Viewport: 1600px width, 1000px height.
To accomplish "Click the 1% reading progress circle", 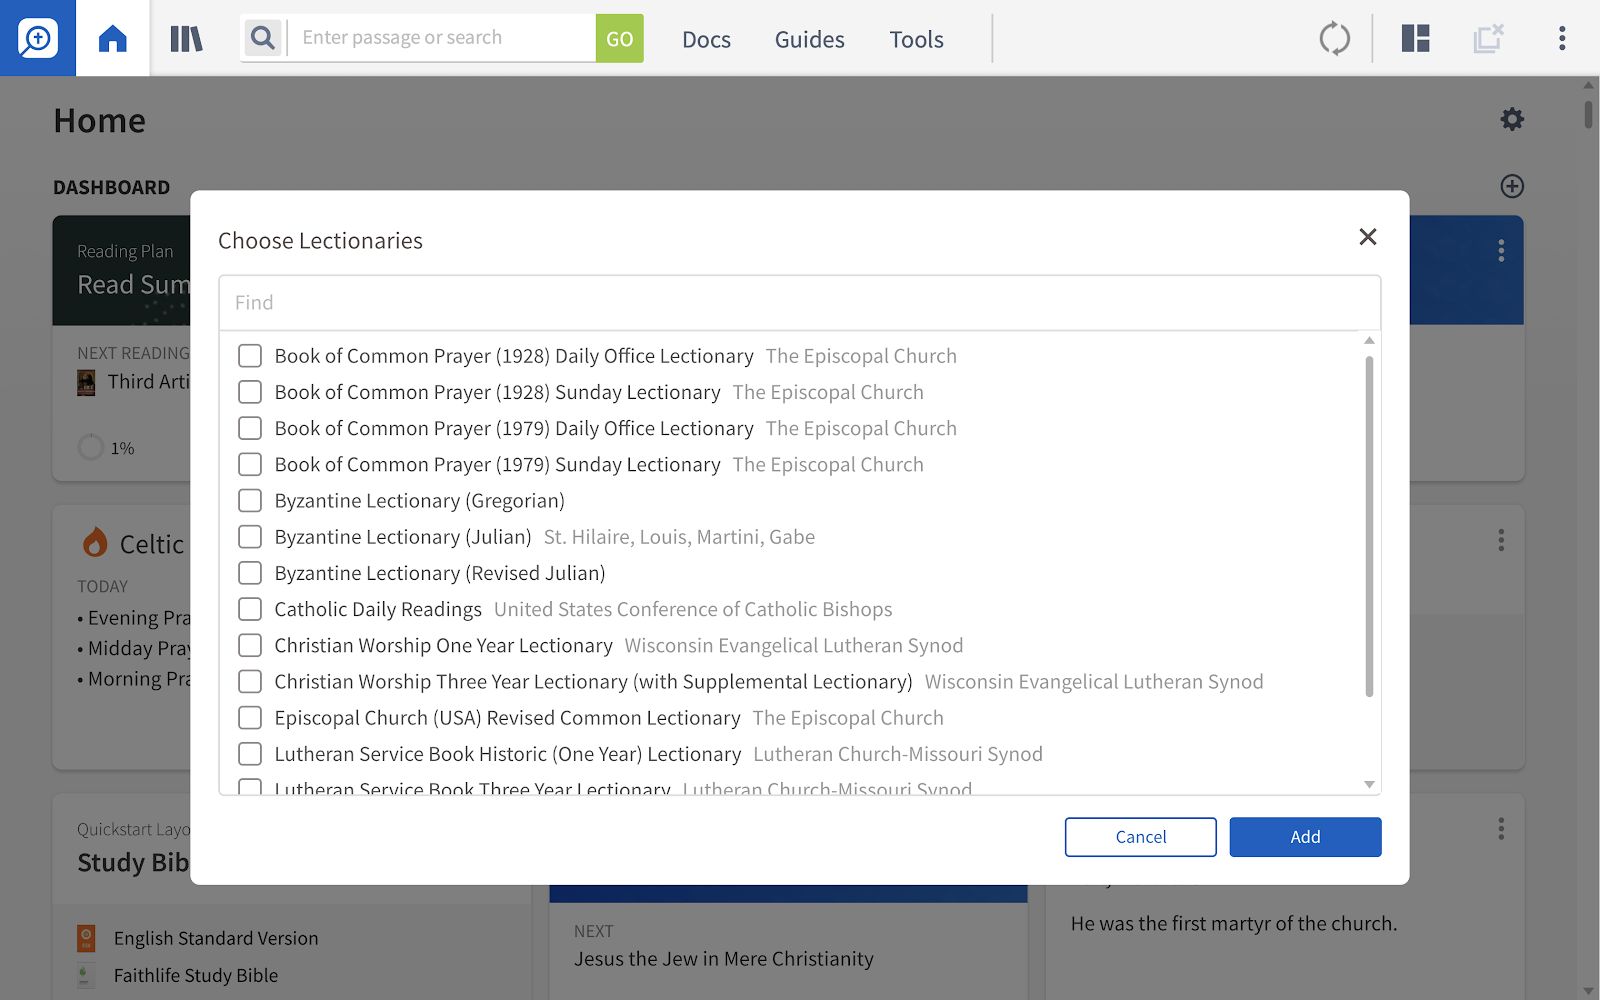I will click(x=91, y=447).
